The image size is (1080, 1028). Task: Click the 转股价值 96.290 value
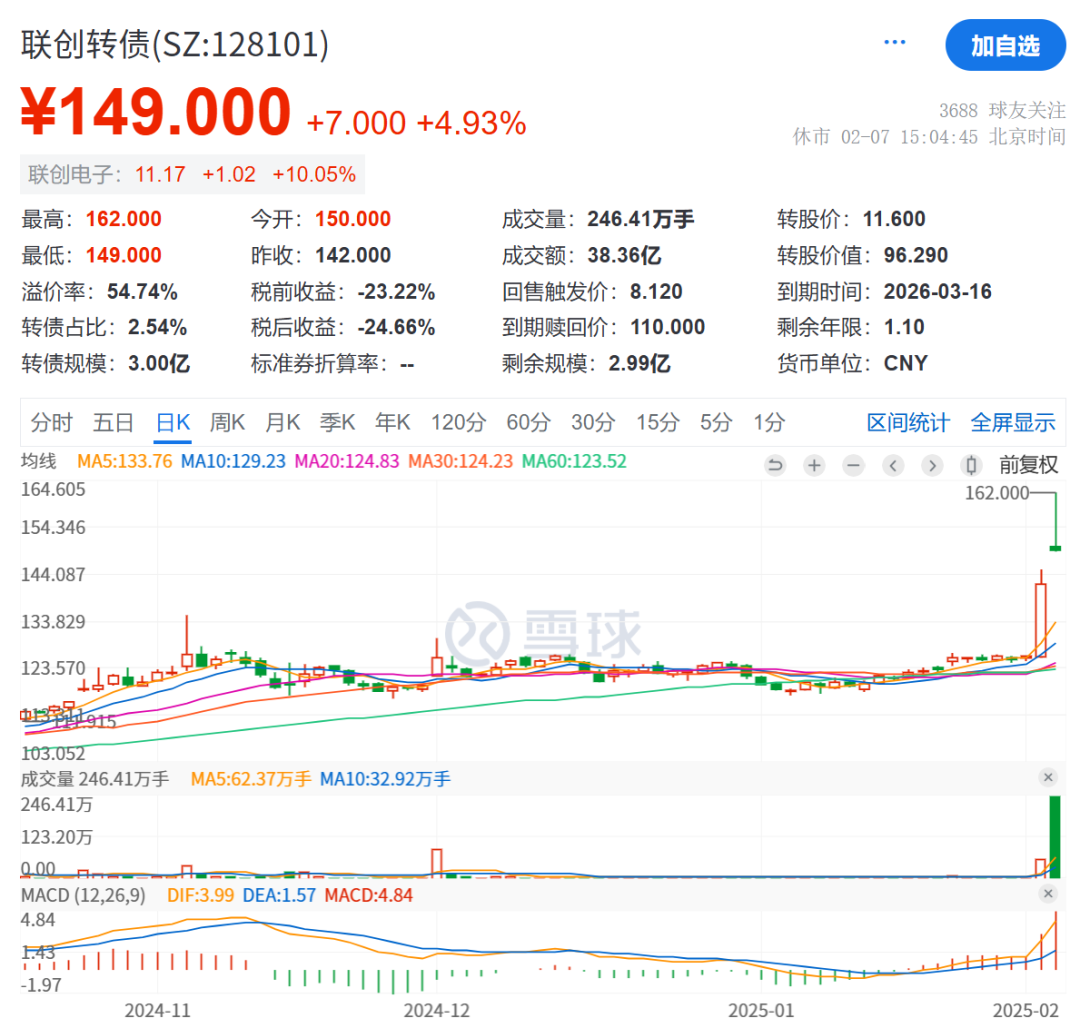point(915,255)
